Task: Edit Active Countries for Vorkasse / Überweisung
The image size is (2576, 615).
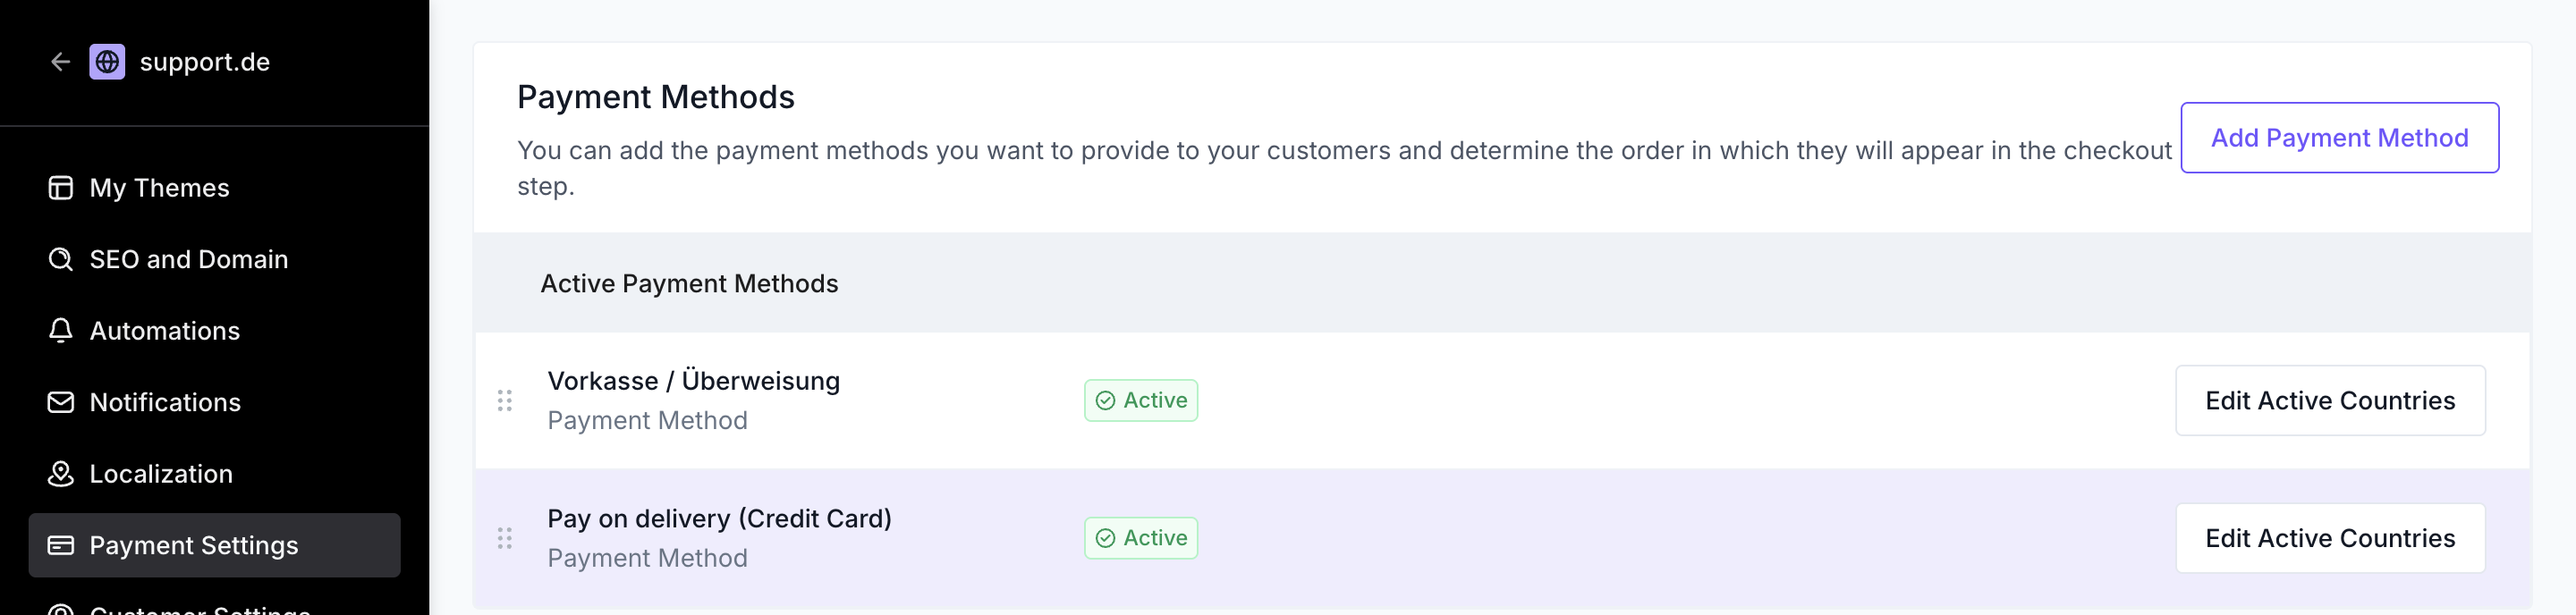Action: pyautogui.click(x=2330, y=401)
